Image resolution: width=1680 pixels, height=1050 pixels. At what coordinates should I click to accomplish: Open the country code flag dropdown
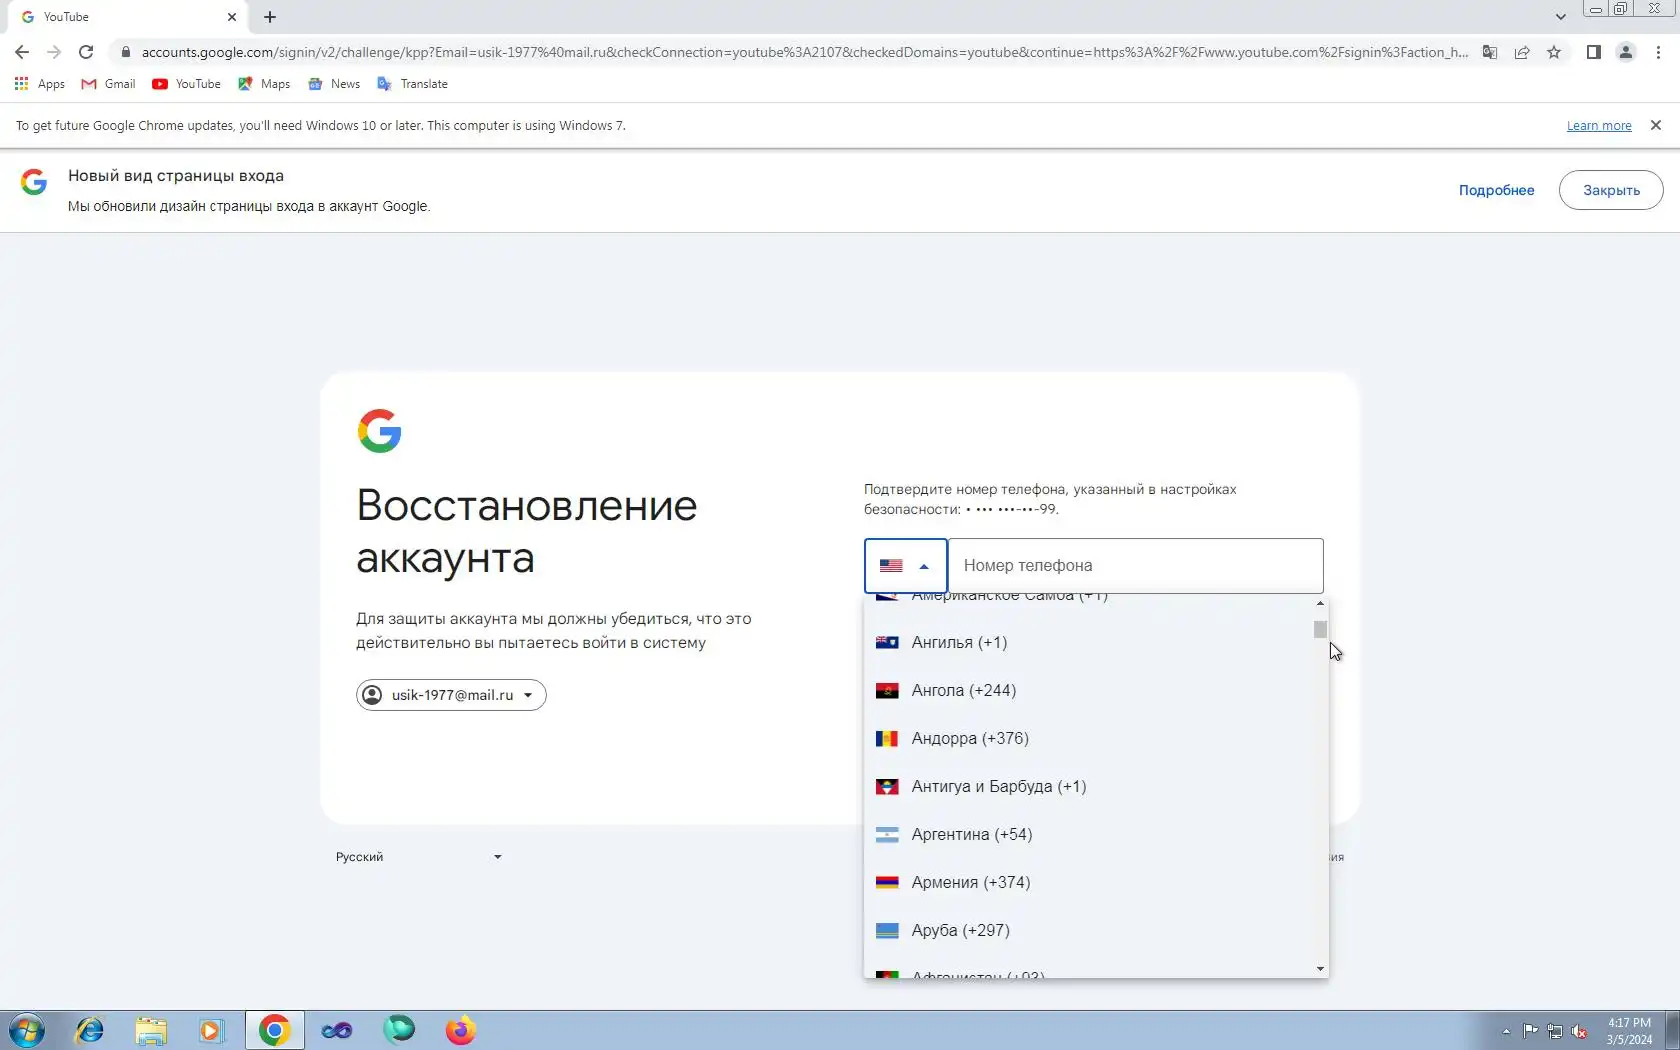click(x=906, y=566)
